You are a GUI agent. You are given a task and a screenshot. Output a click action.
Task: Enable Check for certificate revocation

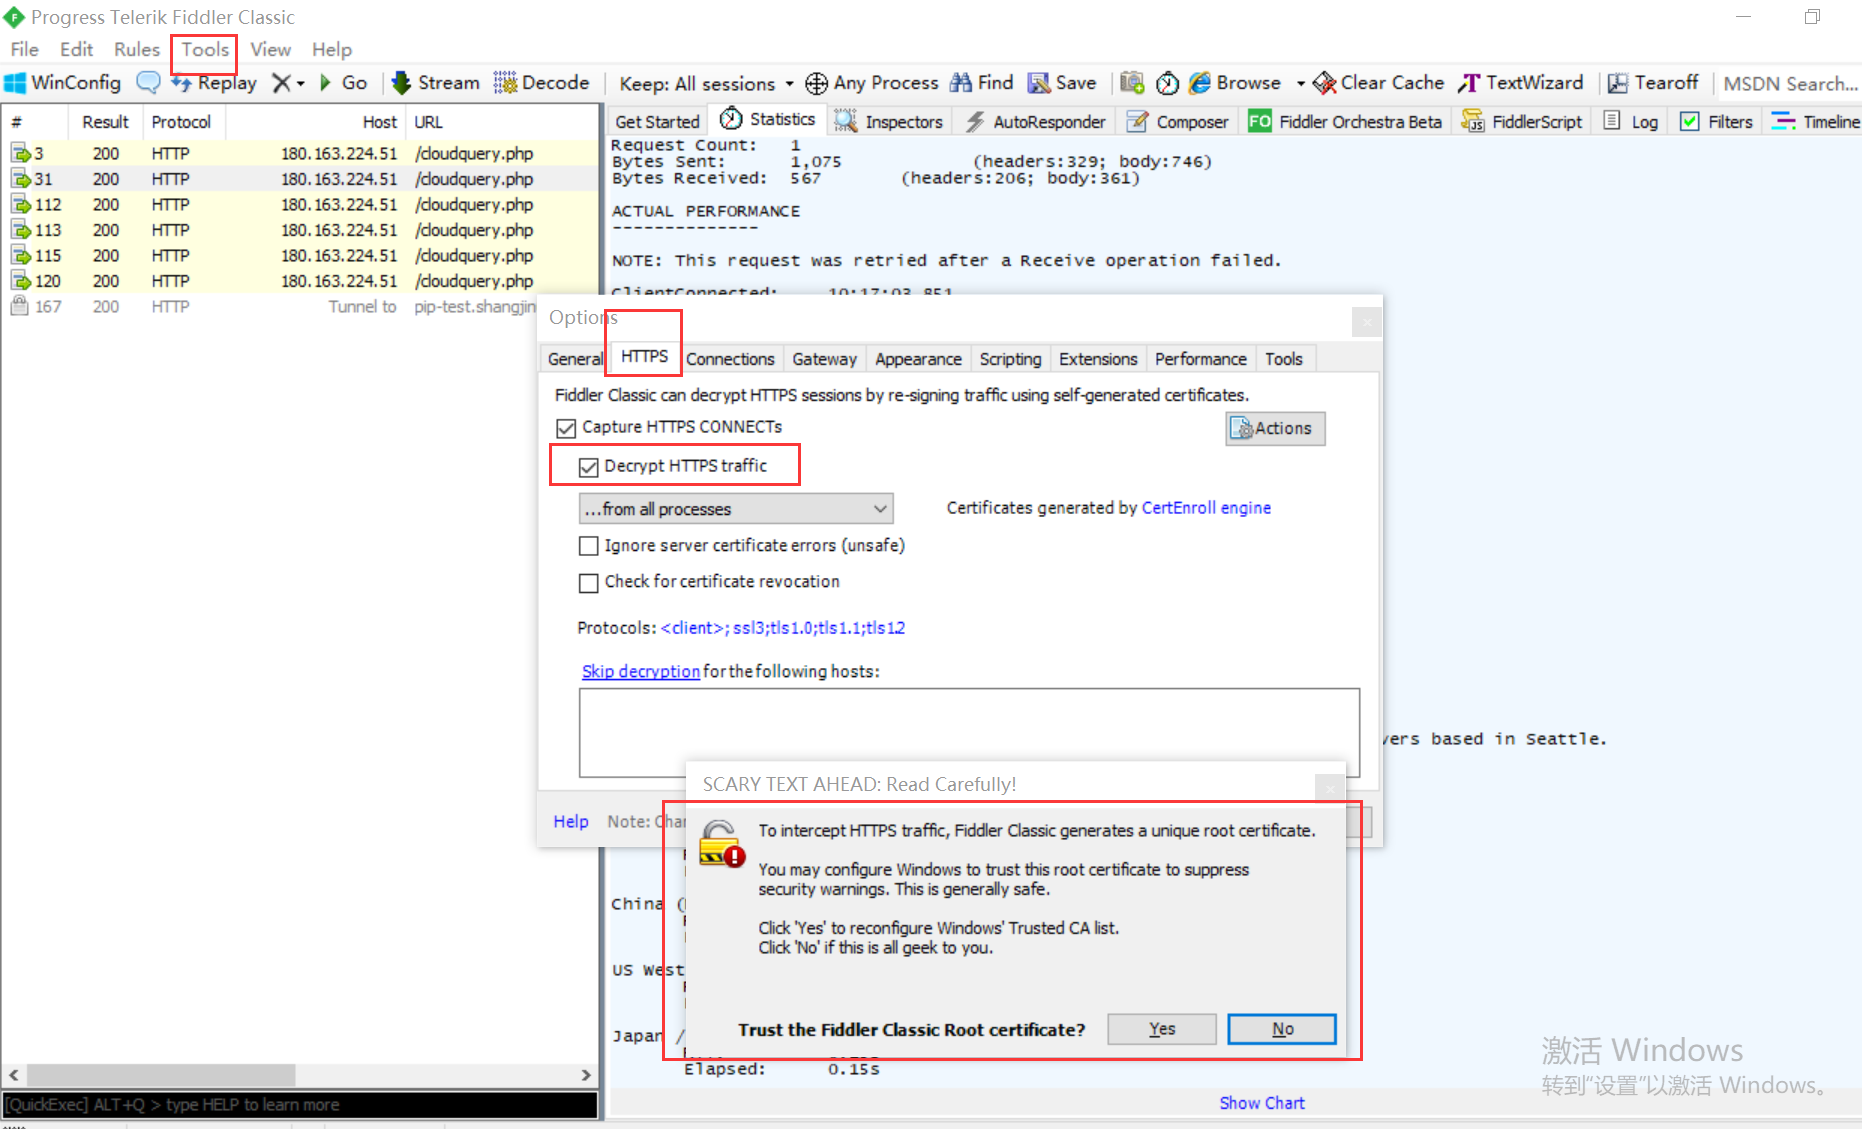click(x=589, y=583)
